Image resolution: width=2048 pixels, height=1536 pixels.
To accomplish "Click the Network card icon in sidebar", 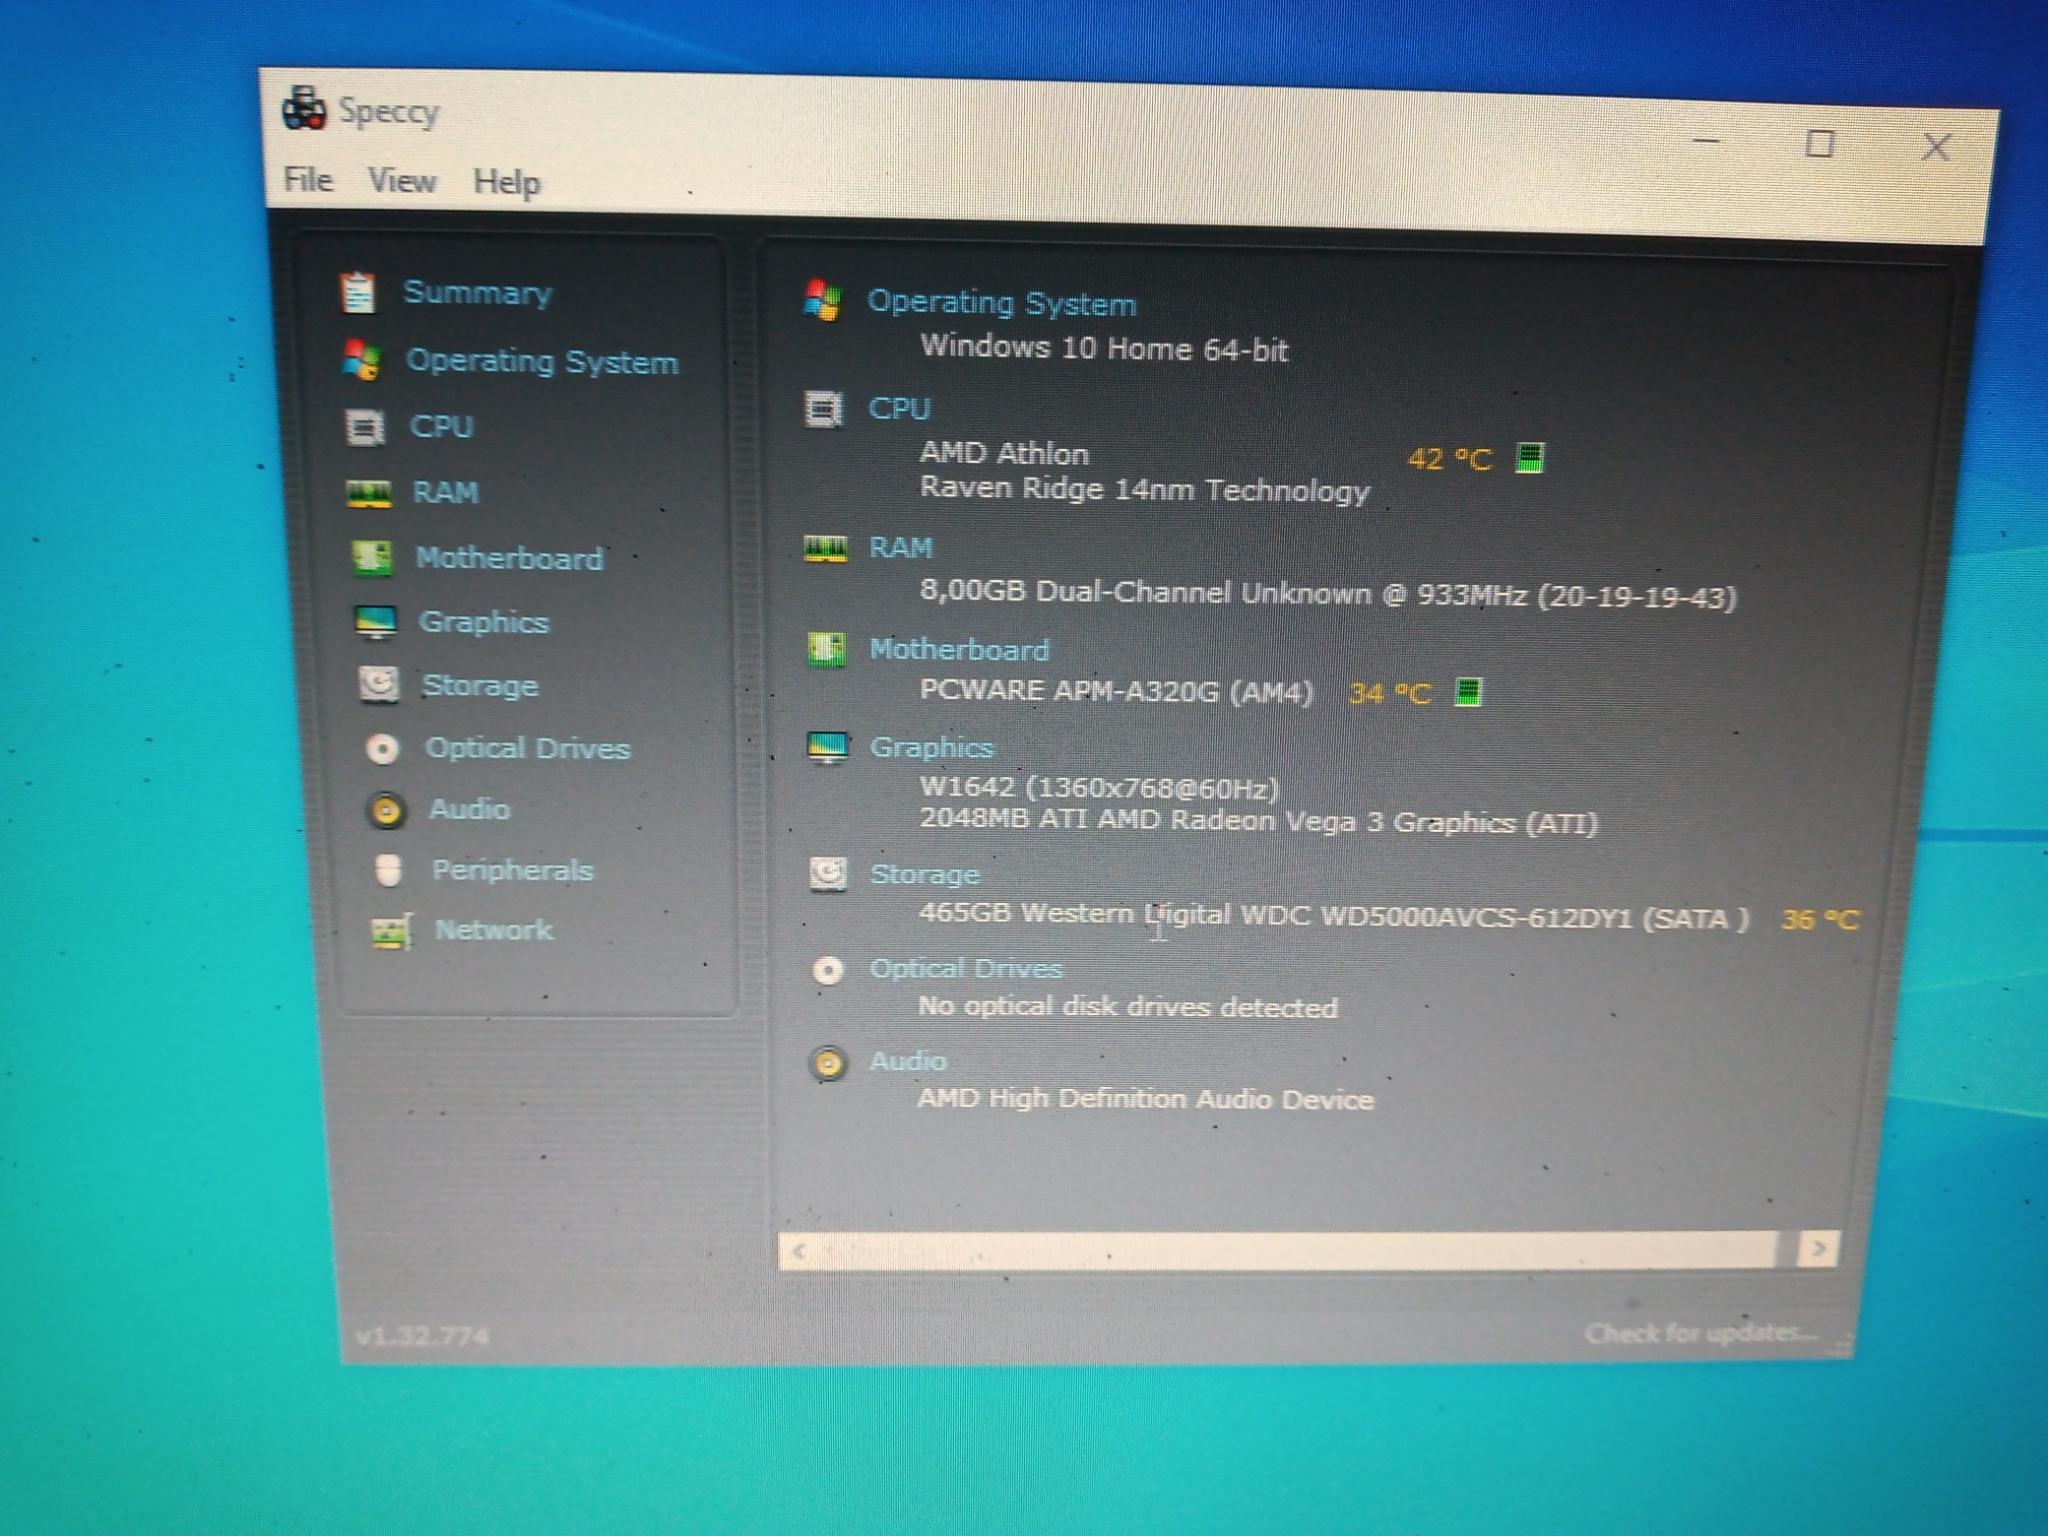I will [391, 932].
